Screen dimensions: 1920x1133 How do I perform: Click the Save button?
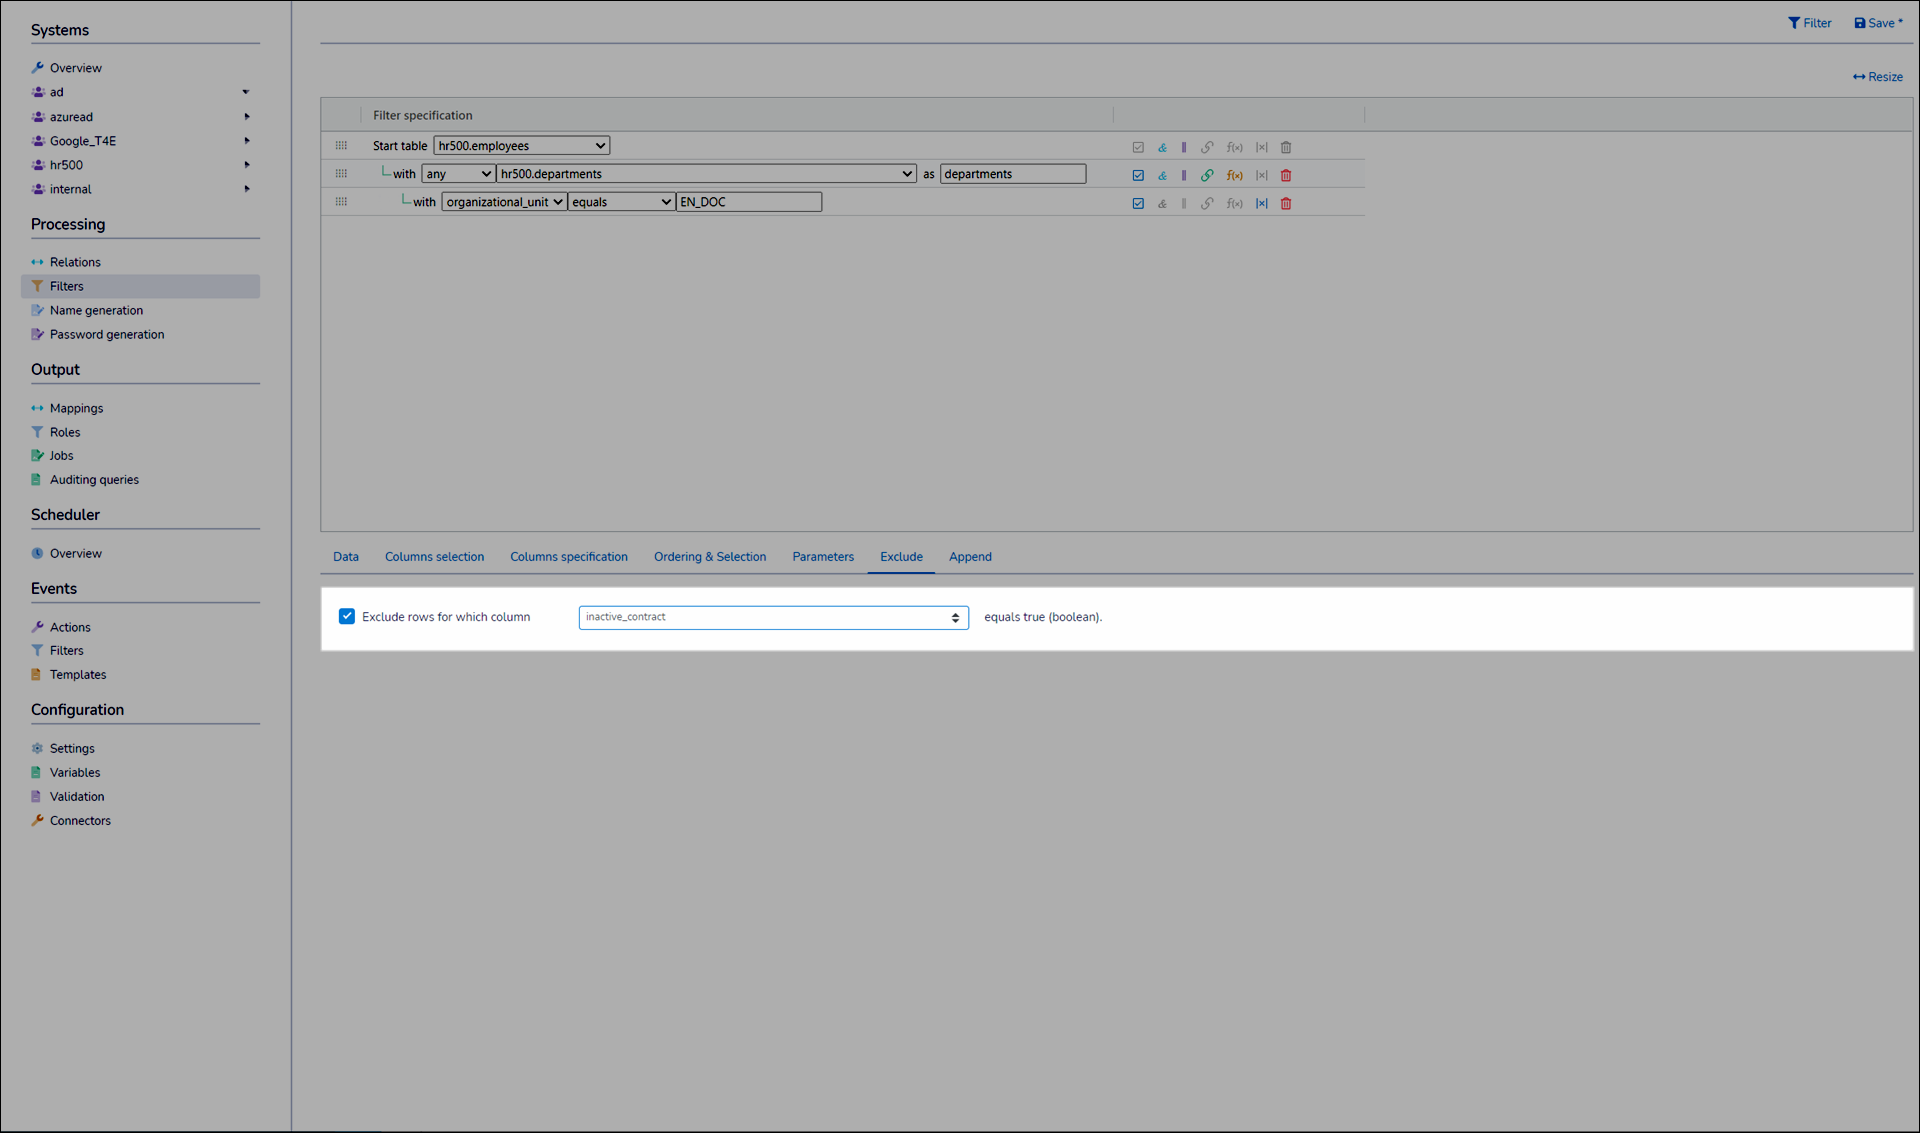1878,23
